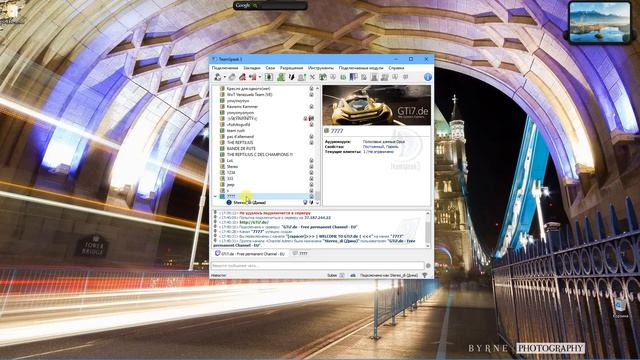Click the landscape photo thumbnail on desktop
This screenshot has width=640, height=360.
pos(599,22)
